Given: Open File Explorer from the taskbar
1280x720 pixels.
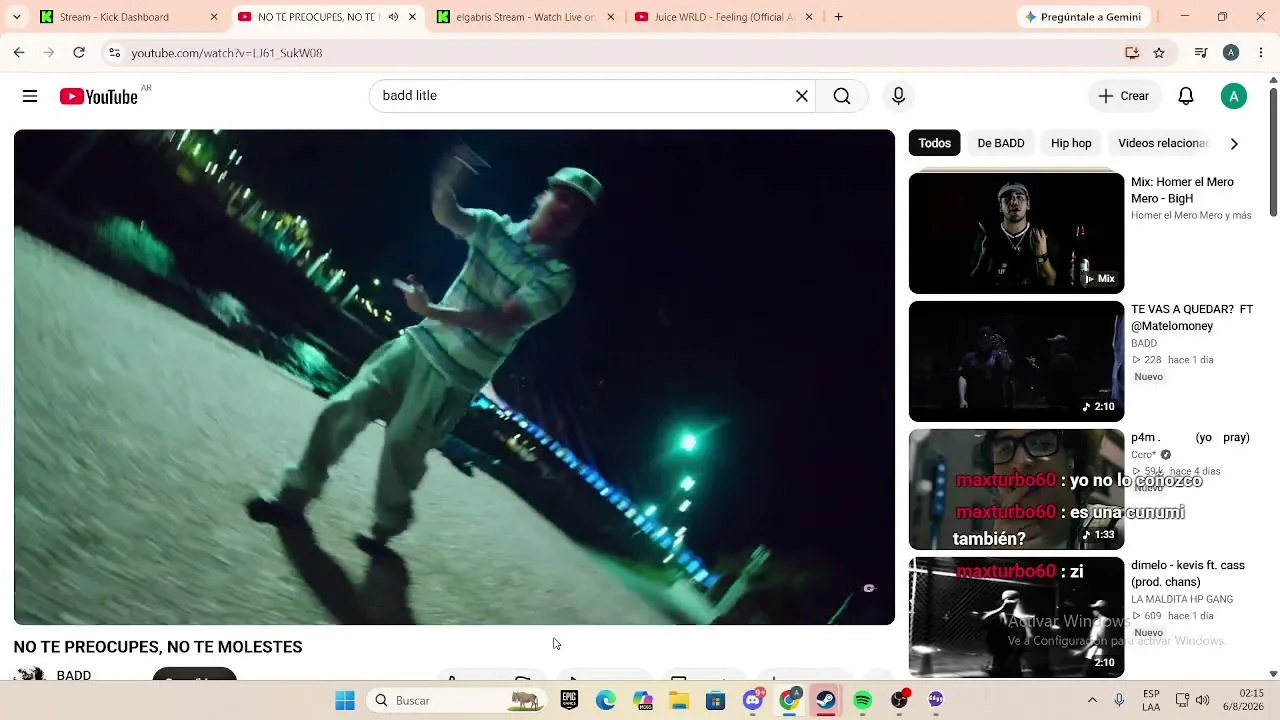Looking at the screenshot, I should point(679,700).
